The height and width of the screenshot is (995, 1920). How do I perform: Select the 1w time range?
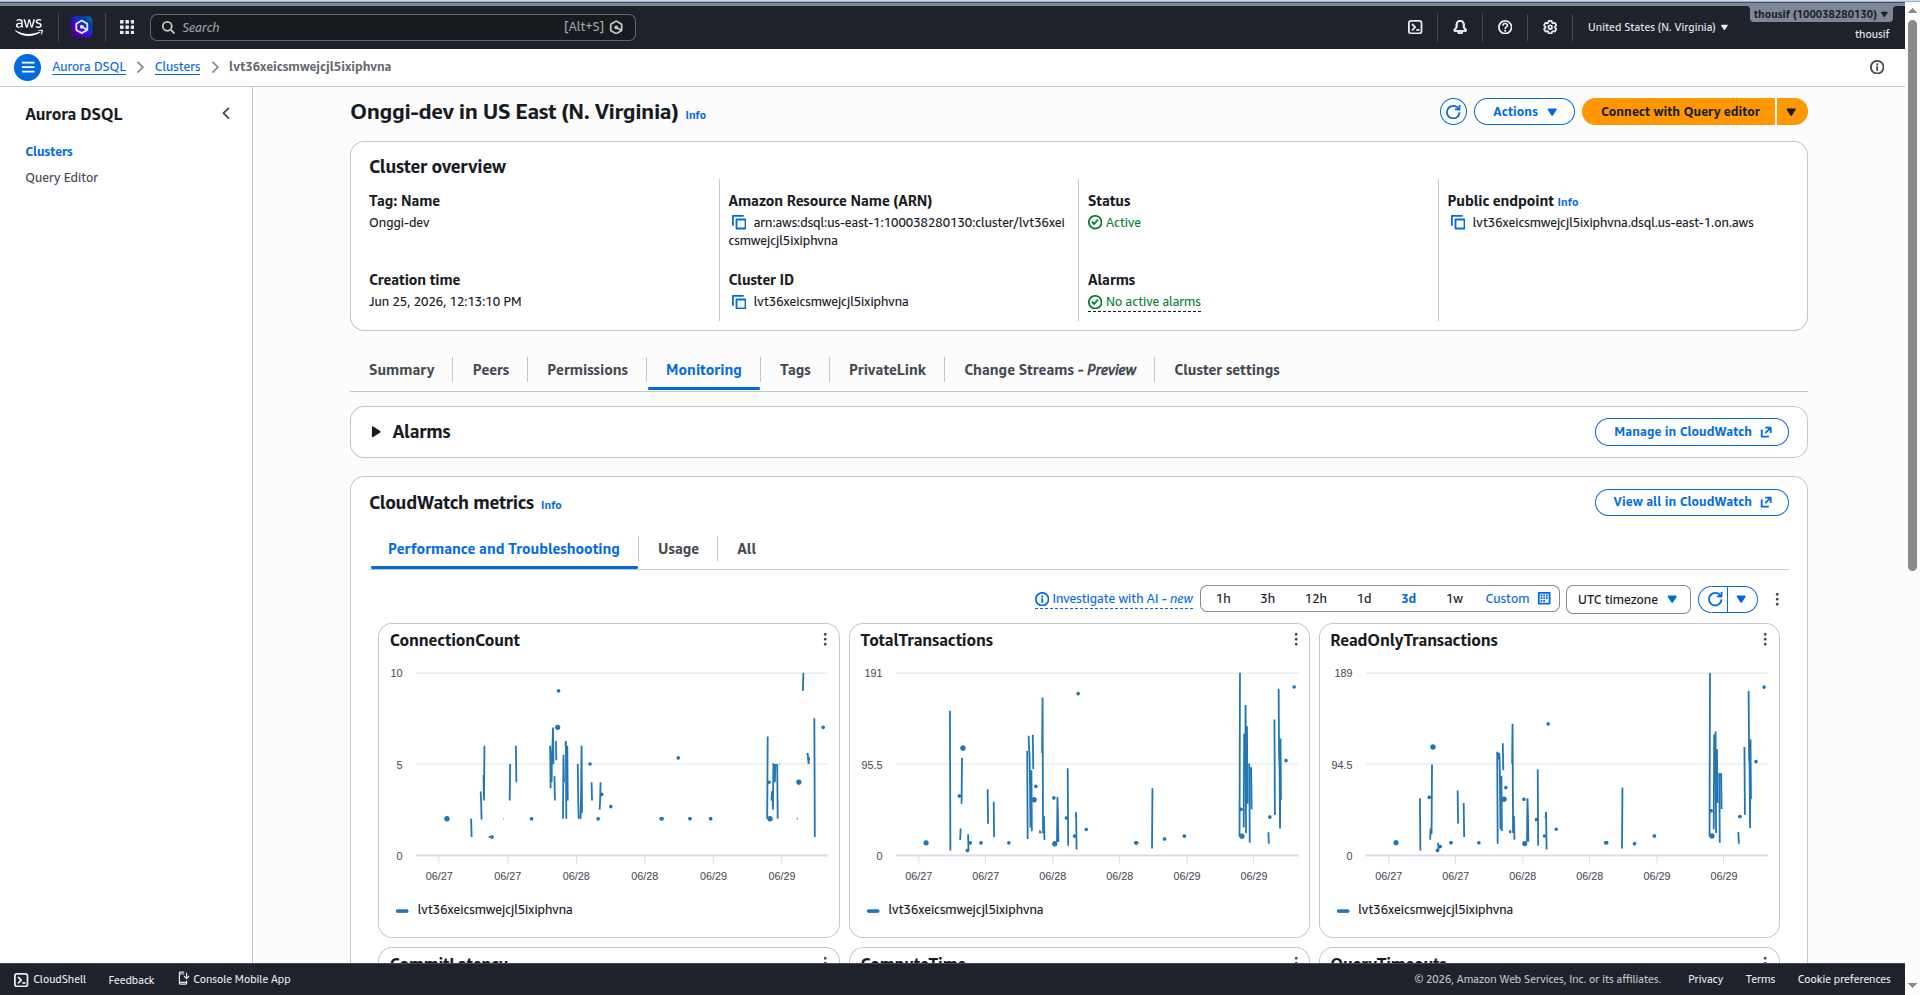(x=1454, y=599)
